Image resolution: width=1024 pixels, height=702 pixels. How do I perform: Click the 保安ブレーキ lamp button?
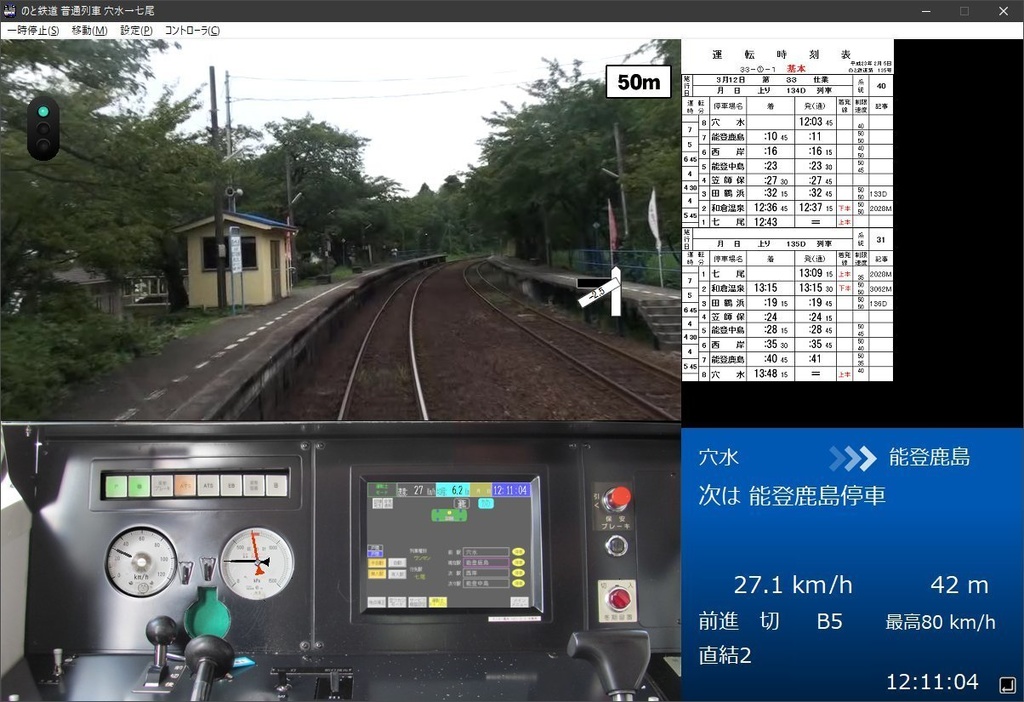pyautogui.click(x=161, y=485)
